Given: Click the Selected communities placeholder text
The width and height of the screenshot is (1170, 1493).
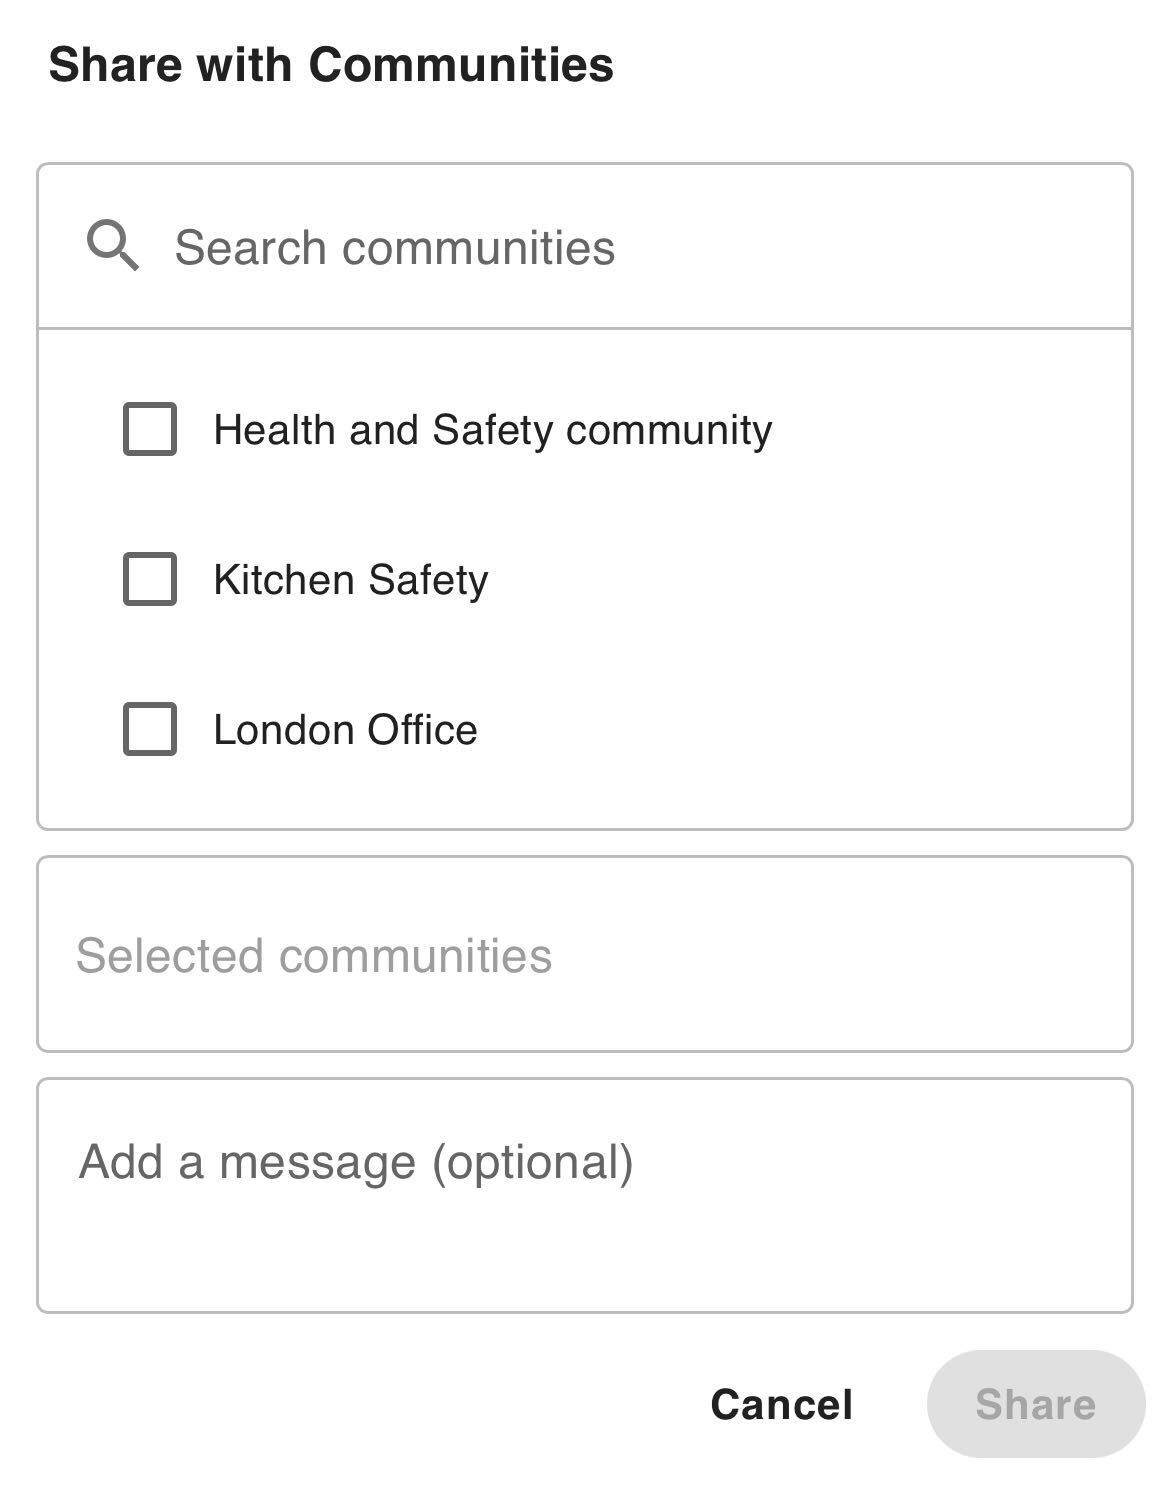Looking at the screenshot, I should click(x=314, y=955).
